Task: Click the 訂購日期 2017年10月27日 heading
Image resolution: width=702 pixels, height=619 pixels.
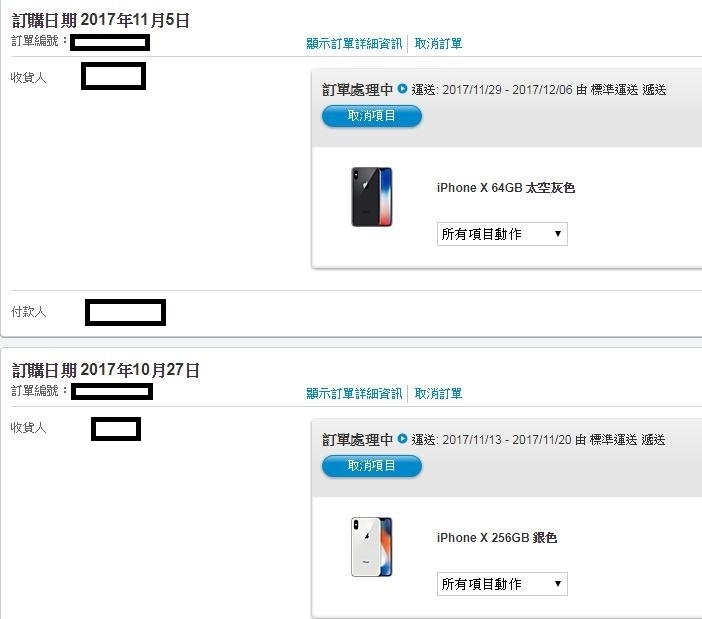Action: click(x=106, y=370)
